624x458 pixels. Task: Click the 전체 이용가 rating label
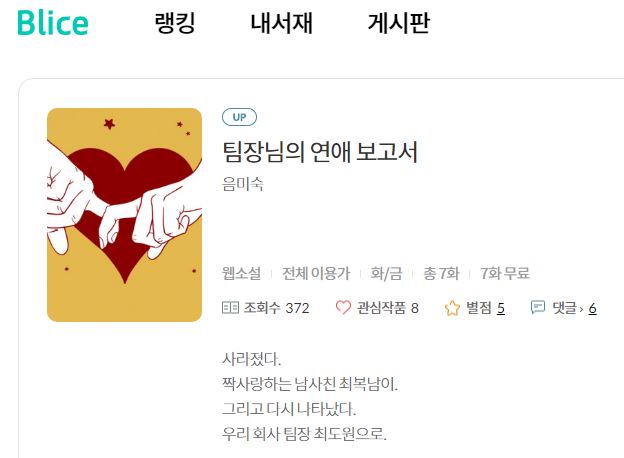316,273
